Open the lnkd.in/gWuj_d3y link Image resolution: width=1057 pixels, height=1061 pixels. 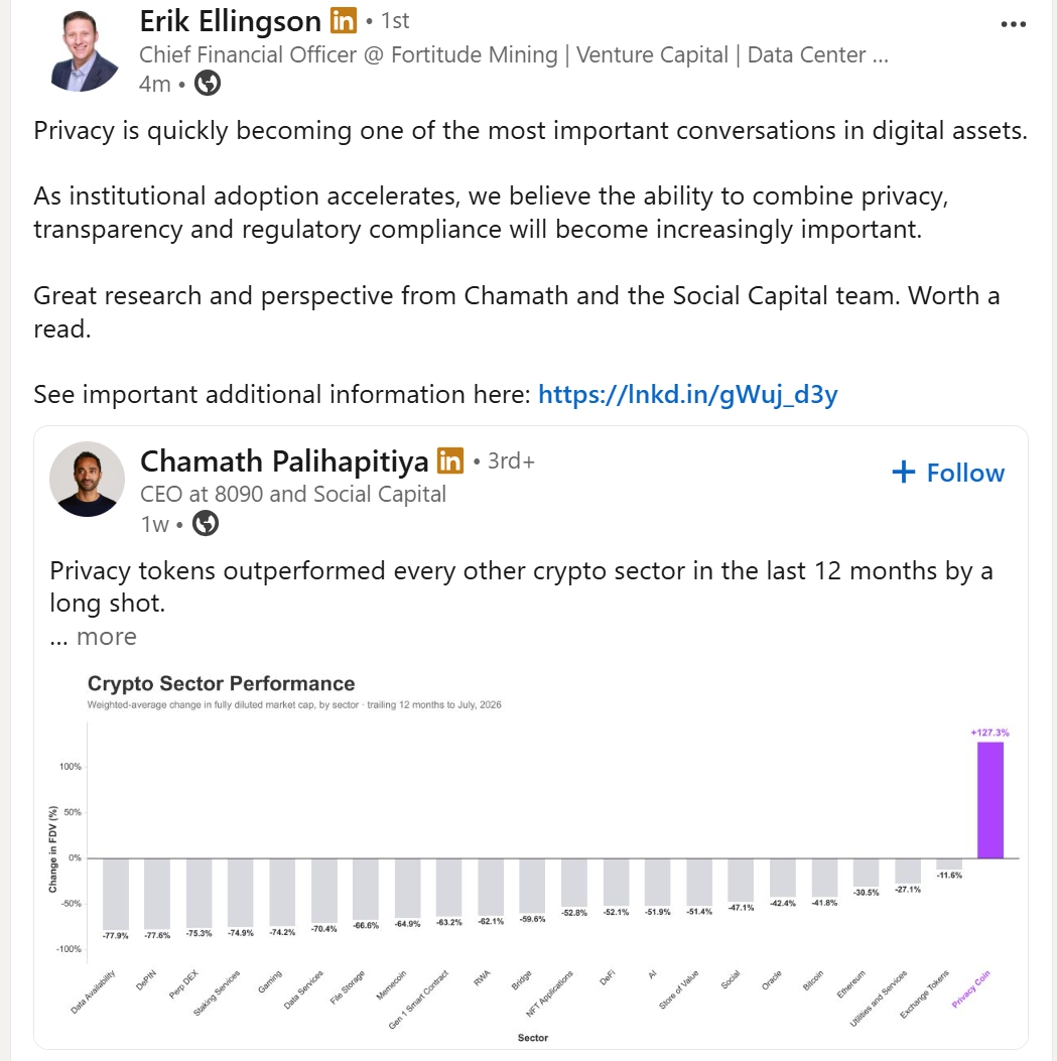pos(688,394)
